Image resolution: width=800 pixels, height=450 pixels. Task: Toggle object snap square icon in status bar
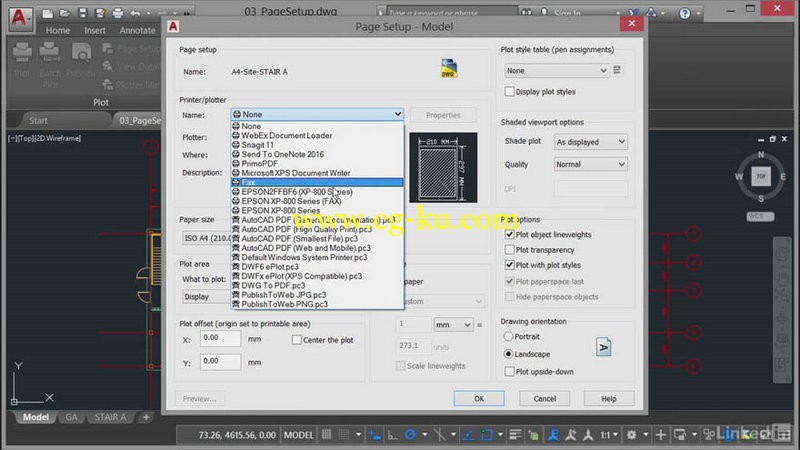(x=487, y=435)
